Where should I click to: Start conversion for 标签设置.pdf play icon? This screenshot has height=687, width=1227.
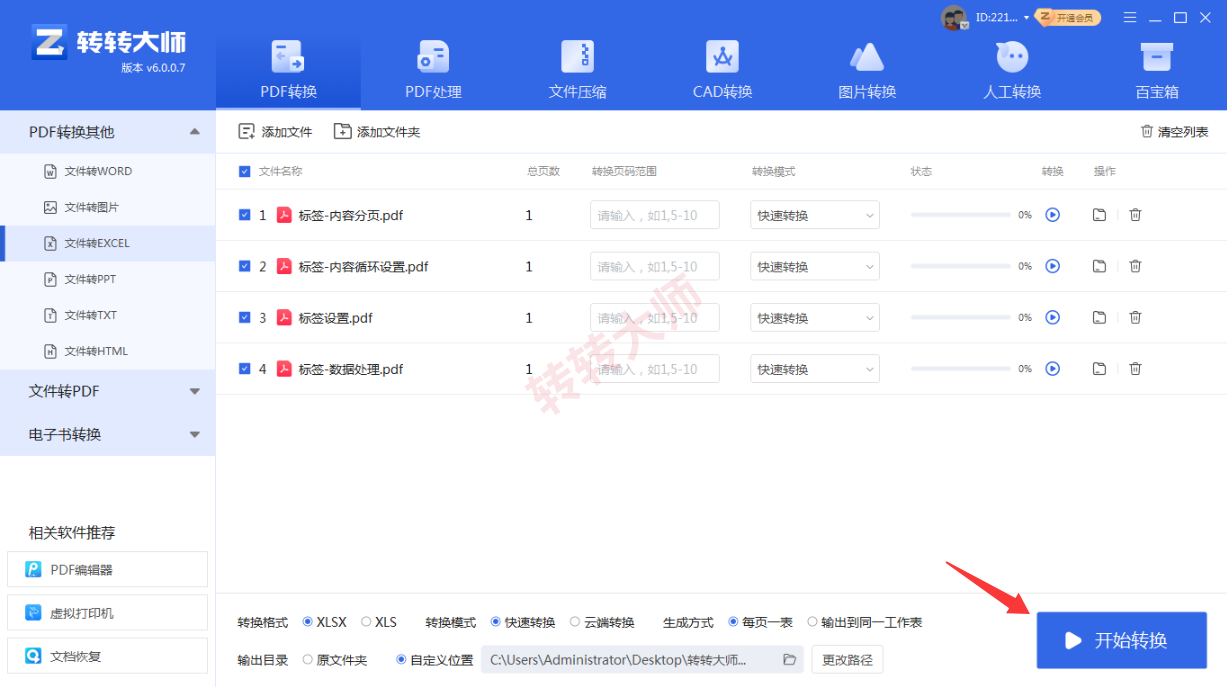point(1052,317)
